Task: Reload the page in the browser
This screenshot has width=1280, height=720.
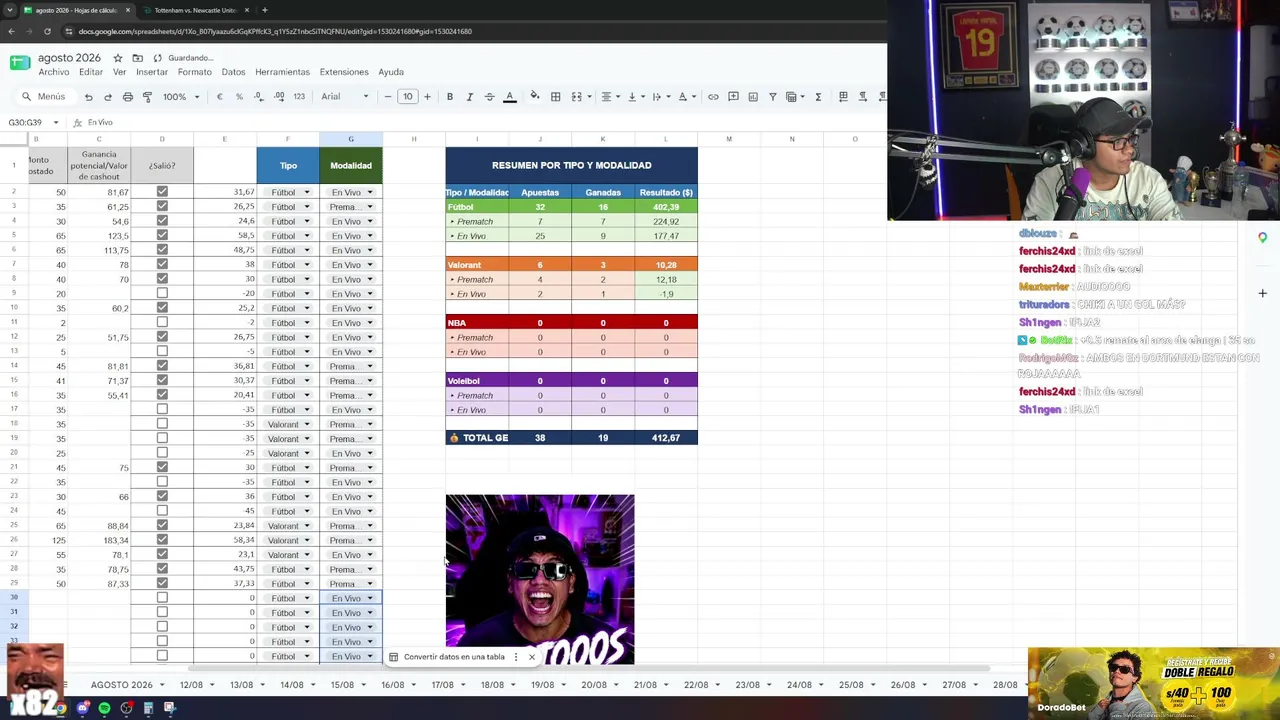Action: point(47,31)
